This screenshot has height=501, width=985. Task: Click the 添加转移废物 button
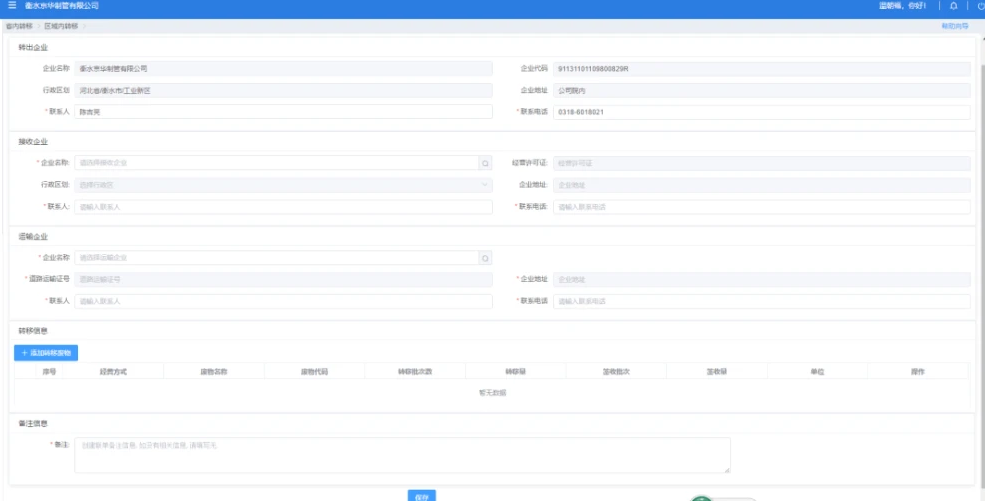pyautogui.click(x=46, y=352)
